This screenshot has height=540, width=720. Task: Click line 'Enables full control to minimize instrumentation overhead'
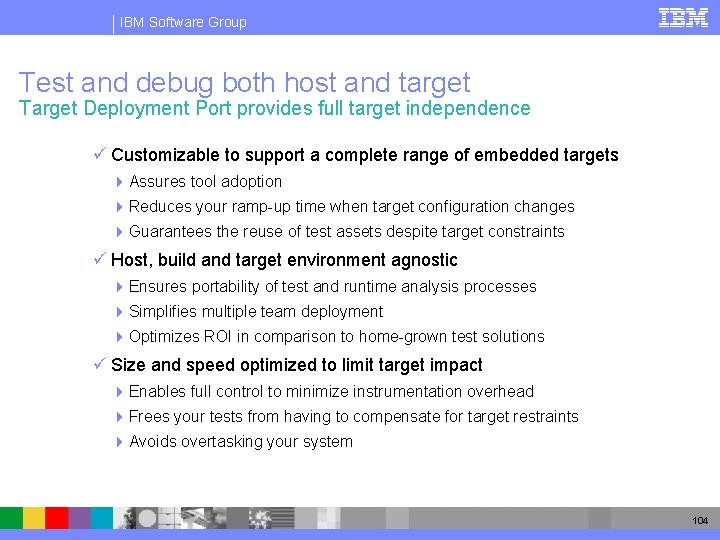click(331, 392)
